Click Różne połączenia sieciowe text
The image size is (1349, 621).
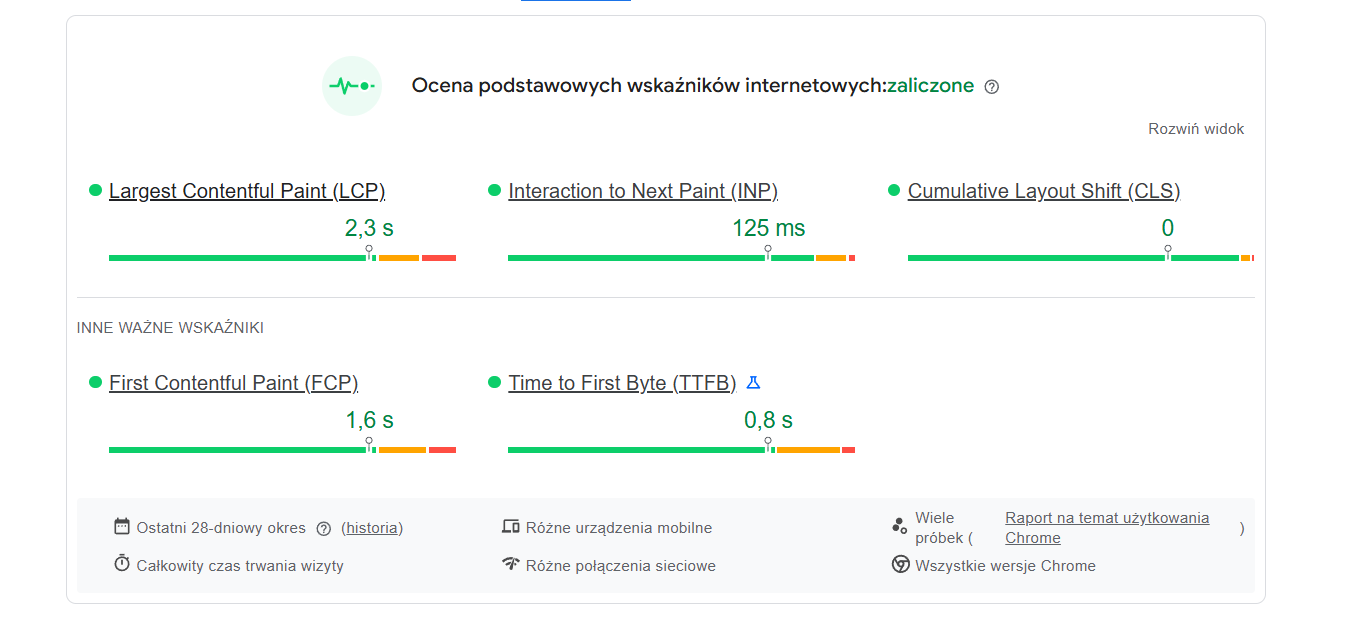621,566
